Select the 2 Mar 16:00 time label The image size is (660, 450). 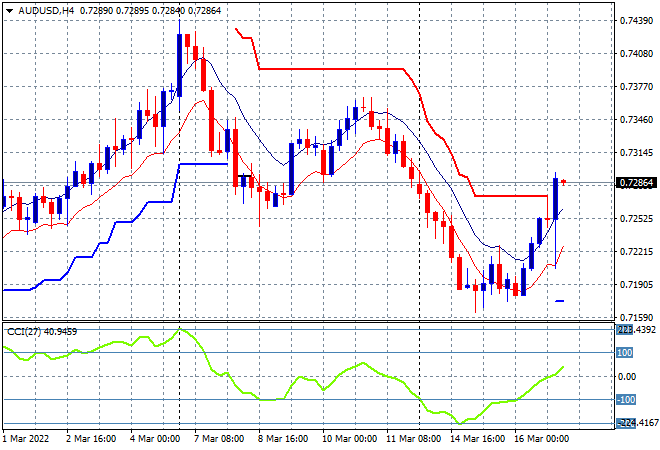(91, 439)
